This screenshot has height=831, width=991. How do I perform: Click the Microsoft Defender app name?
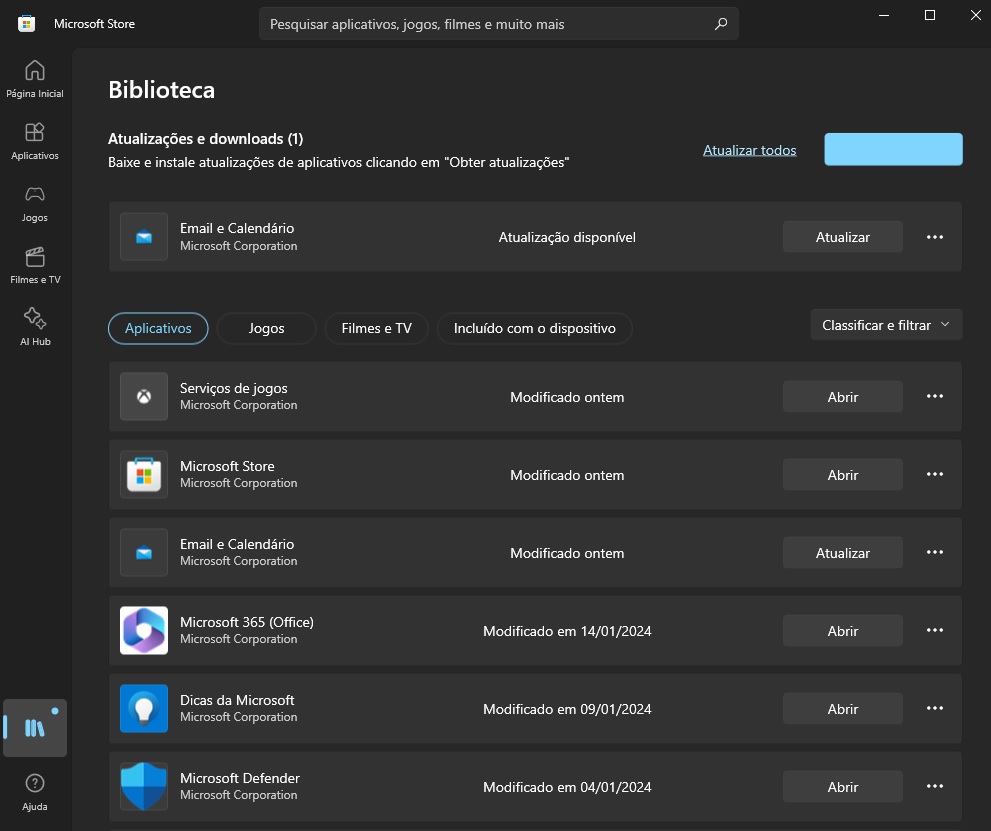coord(240,778)
